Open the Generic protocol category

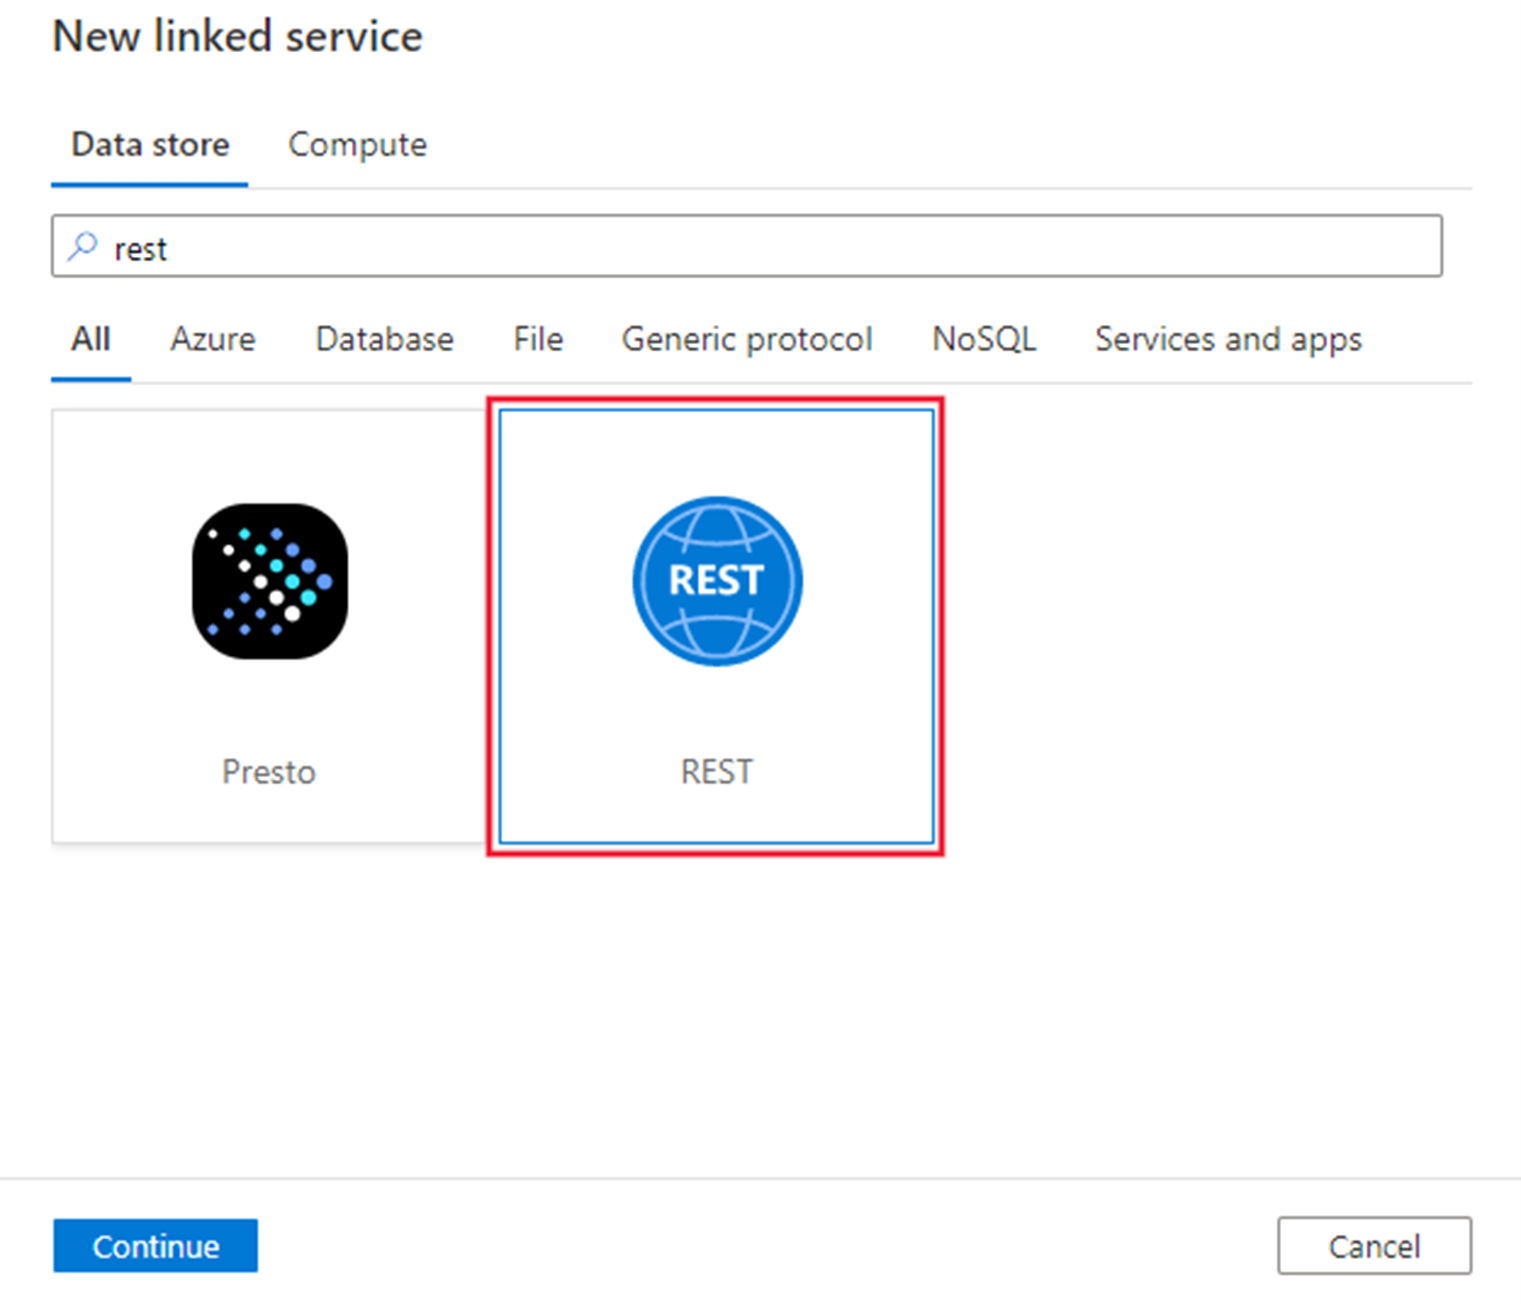(746, 339)
